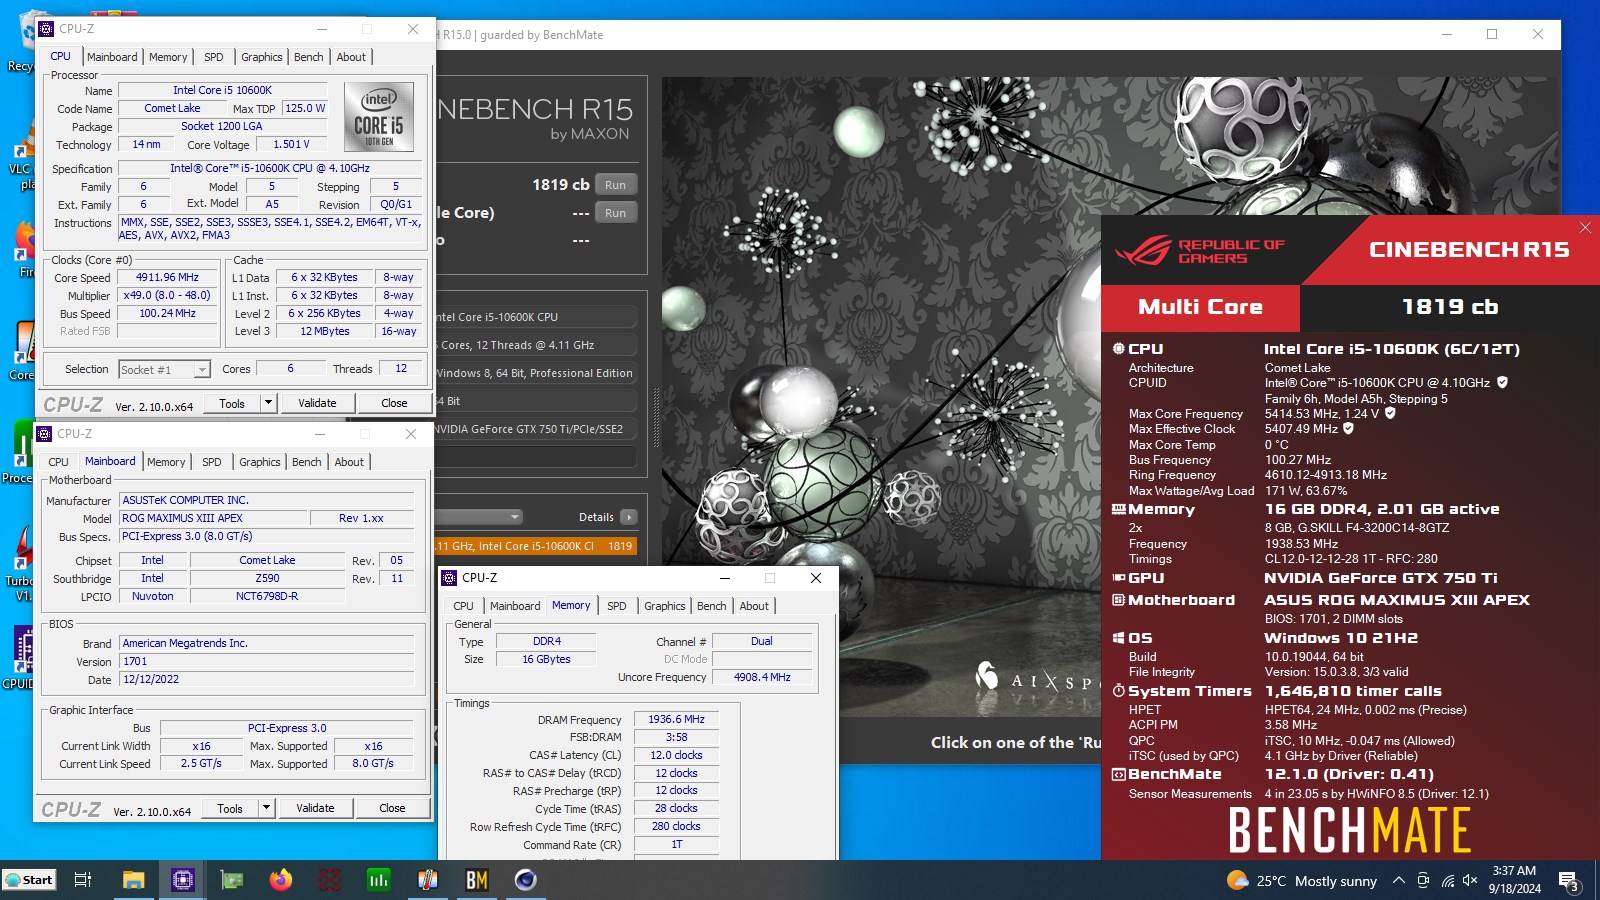1600x900 pixels.
Task: Select SPD tab in the Mainboard CPU-Z window
Action: 212,462
